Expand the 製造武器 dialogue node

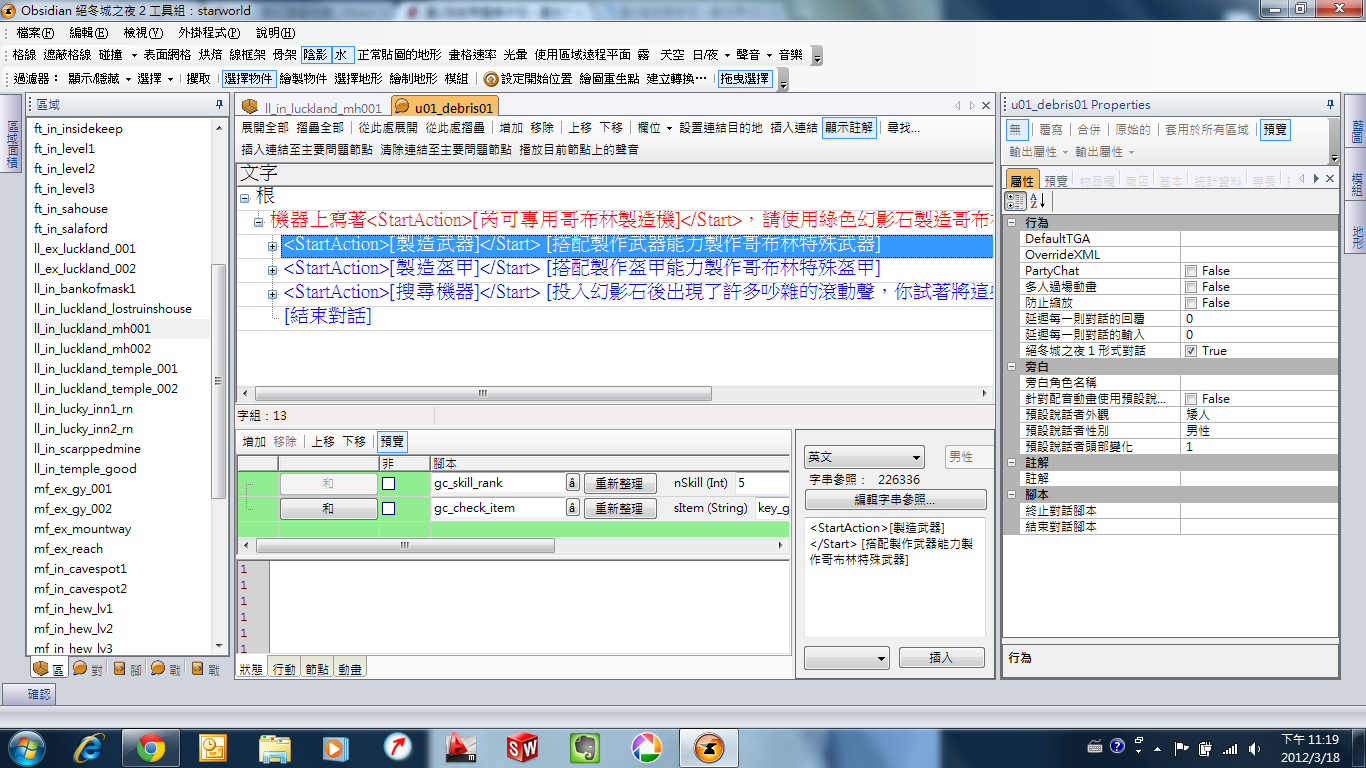(x=273, y=245)
